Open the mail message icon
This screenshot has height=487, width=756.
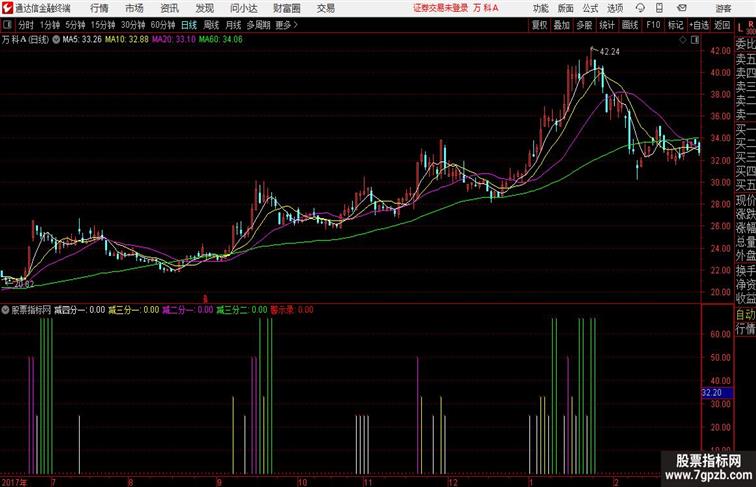click(682, 8)
